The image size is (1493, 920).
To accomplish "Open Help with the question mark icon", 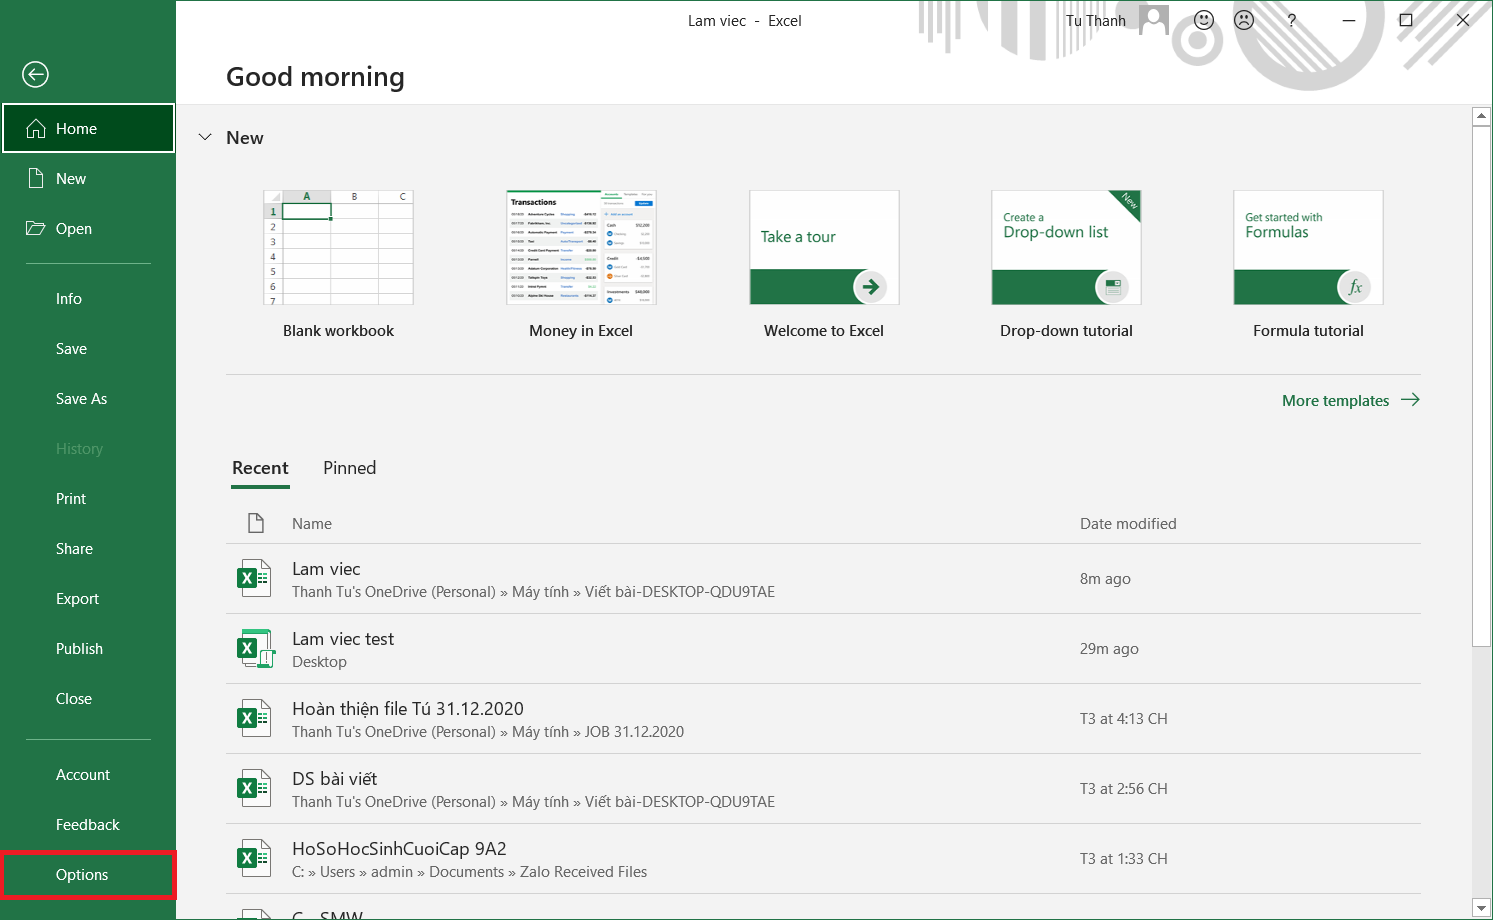I will click(1292, 20).
